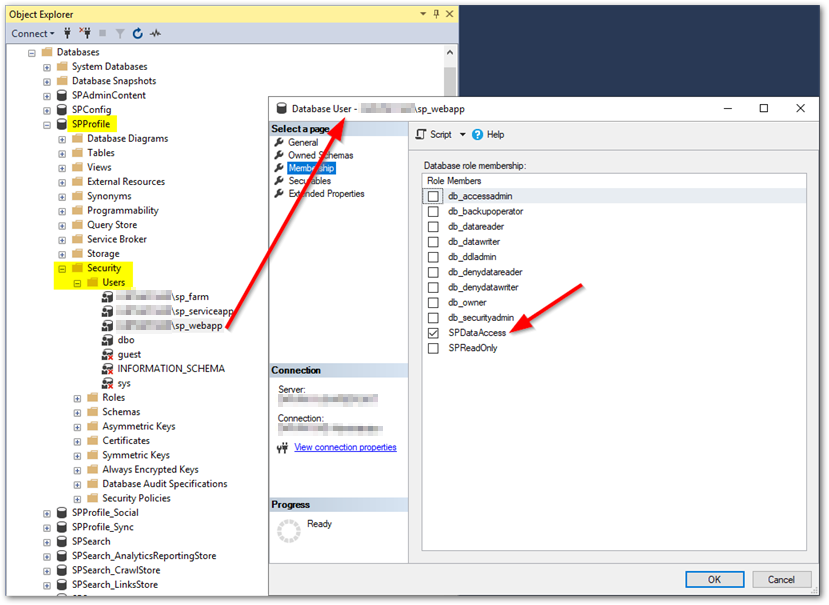The image size is (829, 605).
Task: Close the Object Explorer panel
Action: pyautogui.click(x=449, y=14)
